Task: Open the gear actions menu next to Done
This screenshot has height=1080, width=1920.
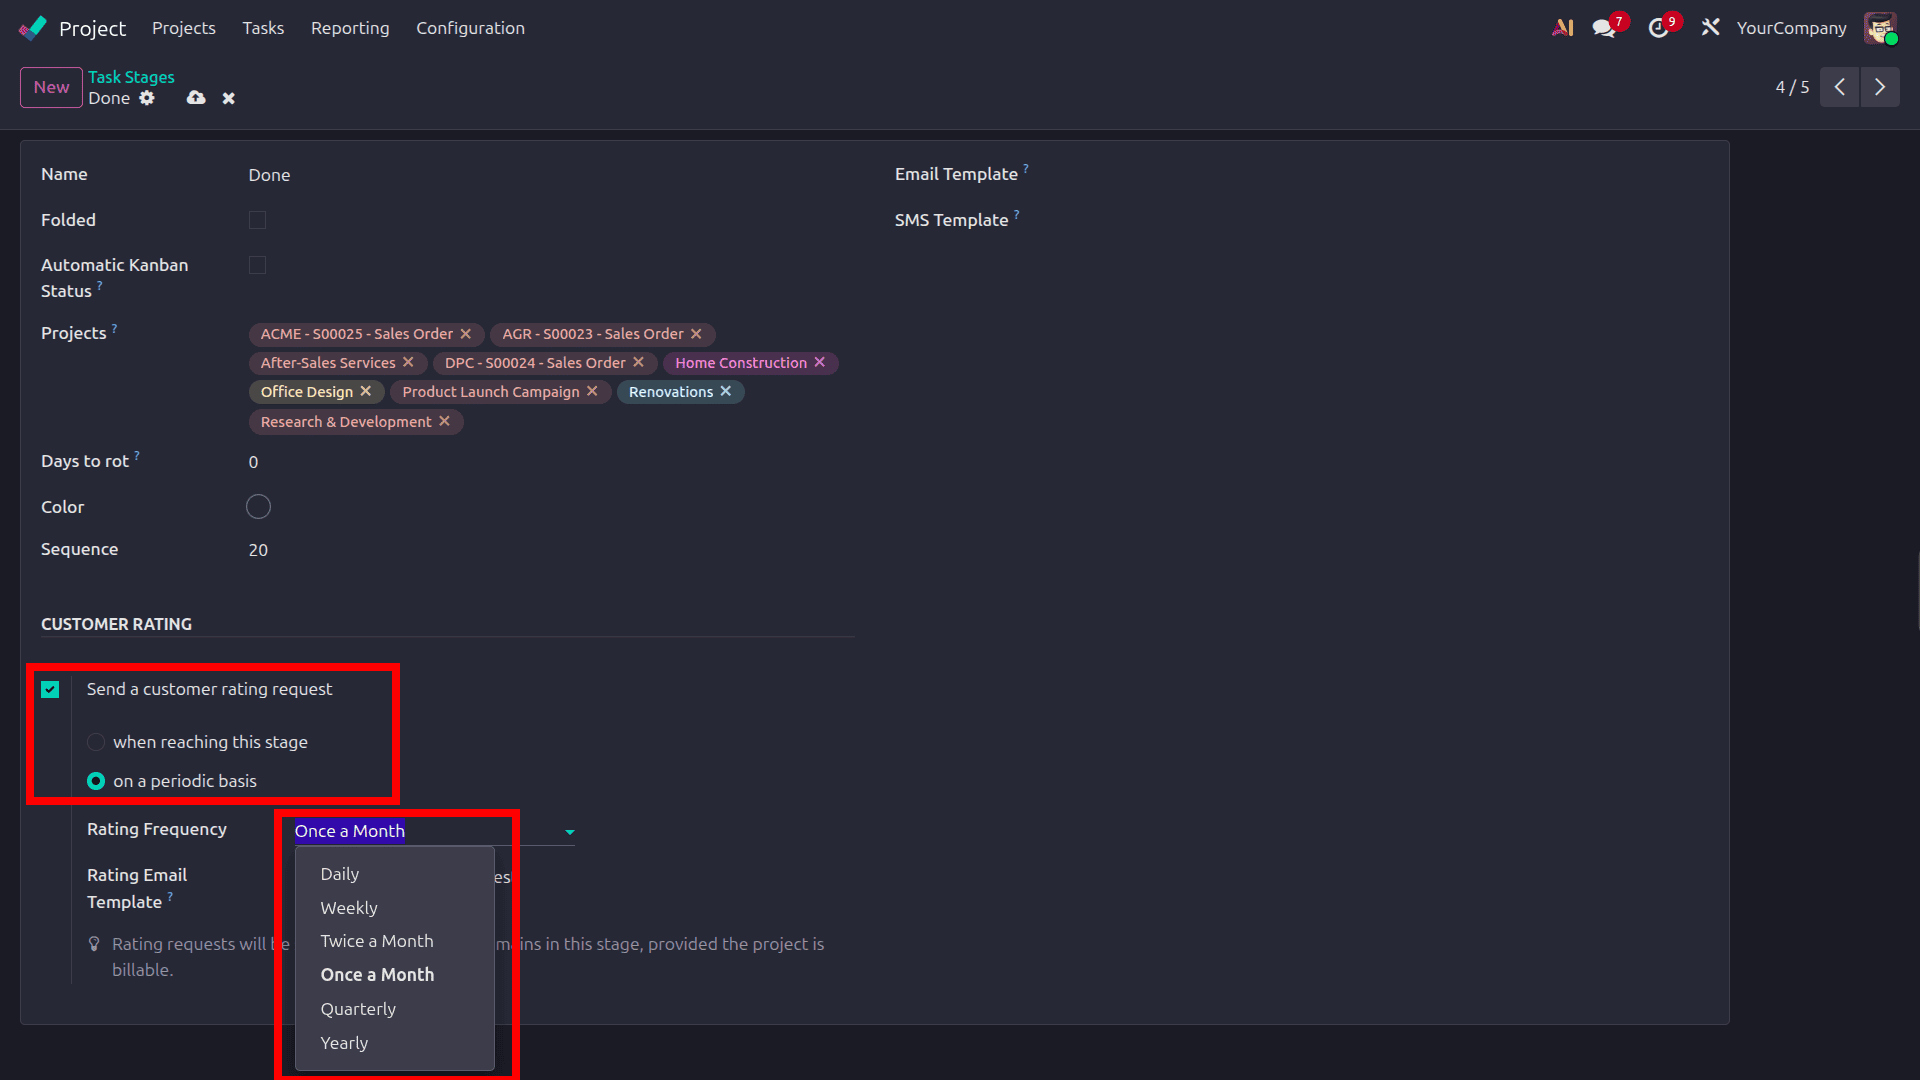Action: tap(147, 98)
